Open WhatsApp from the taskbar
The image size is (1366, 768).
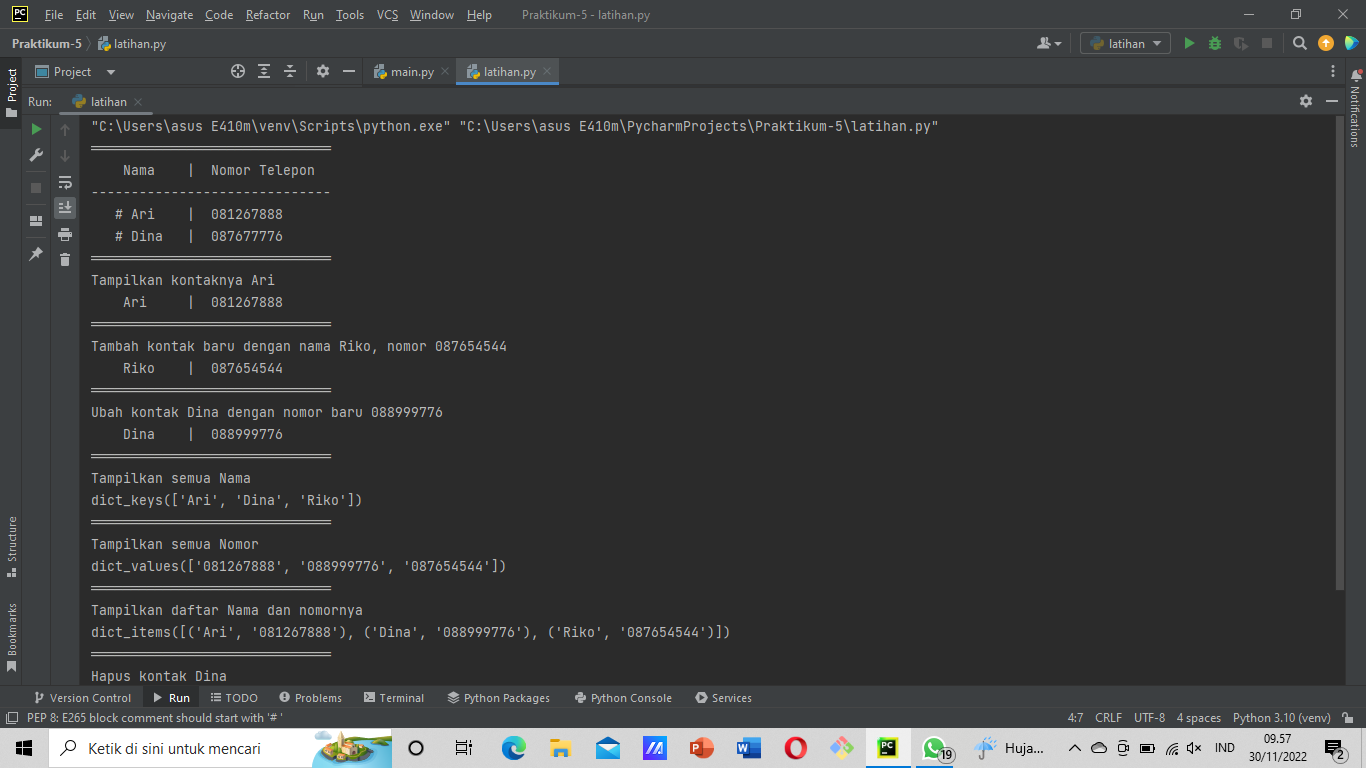(934, 748)
